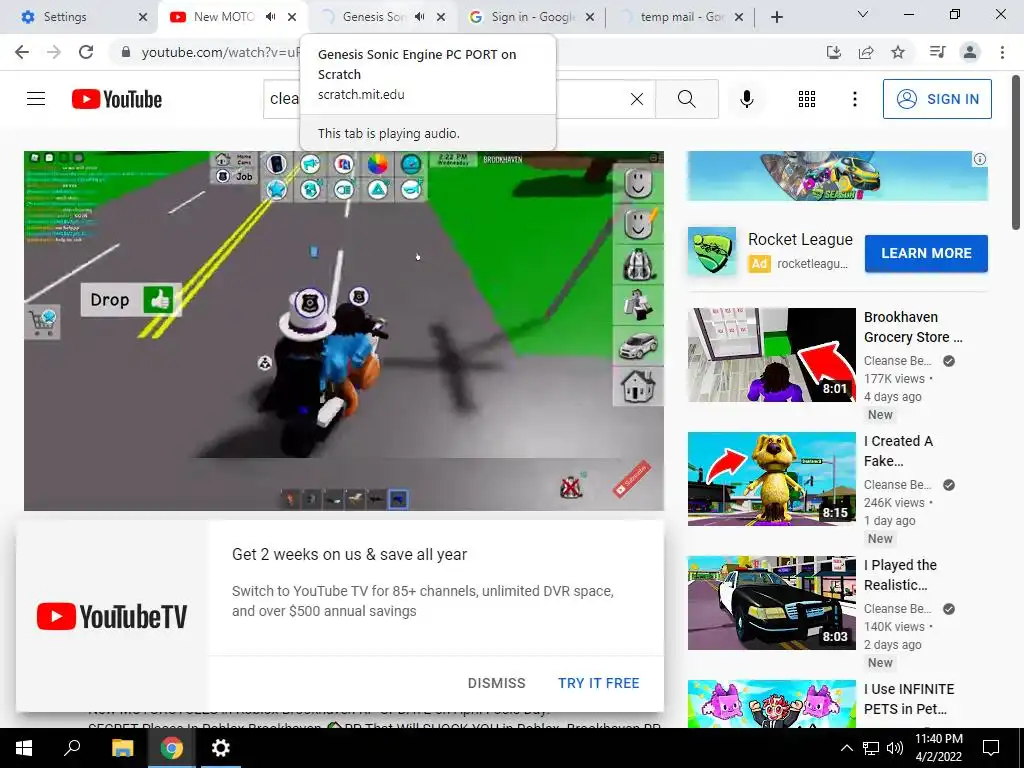Open network status tray icon
1024x768 pixels.
(x=871, y=748)
